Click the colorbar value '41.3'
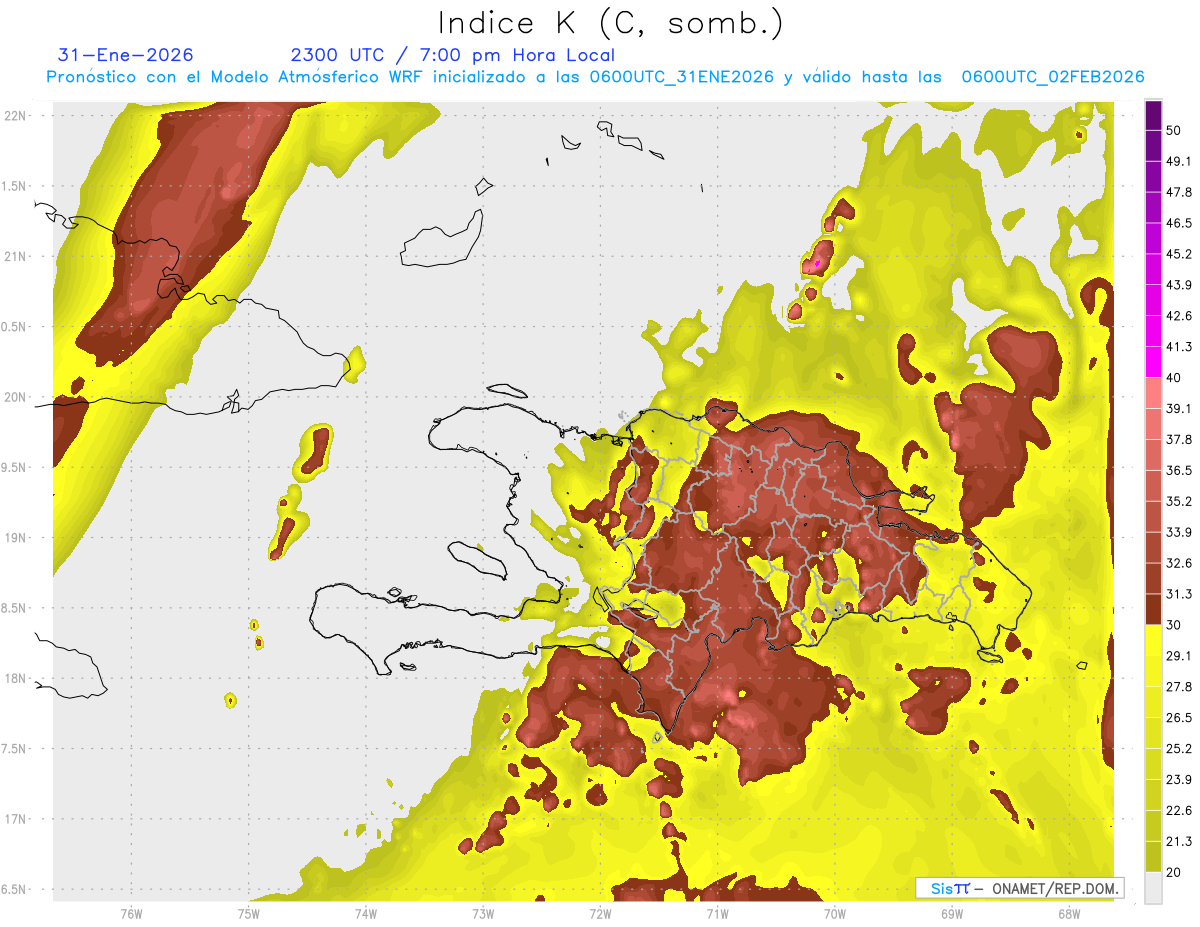Screen dimensions: 1200x927 coord(1179,347)
